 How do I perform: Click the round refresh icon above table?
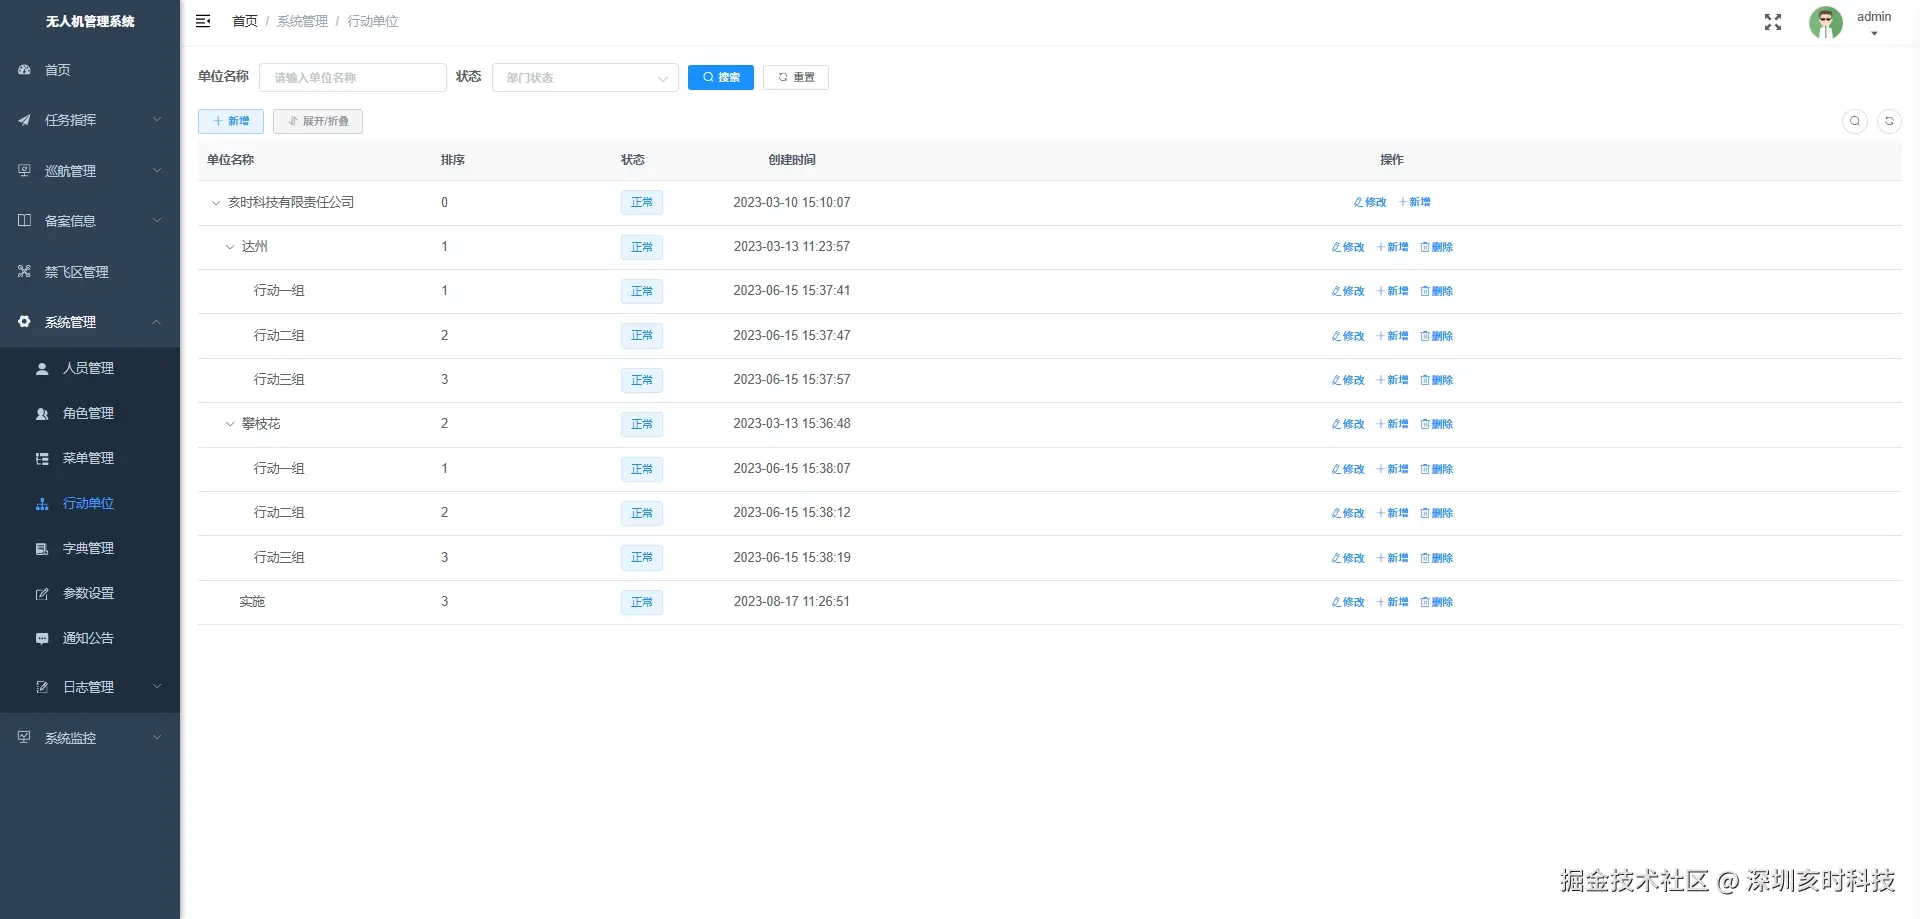(x=1889, y=121)
